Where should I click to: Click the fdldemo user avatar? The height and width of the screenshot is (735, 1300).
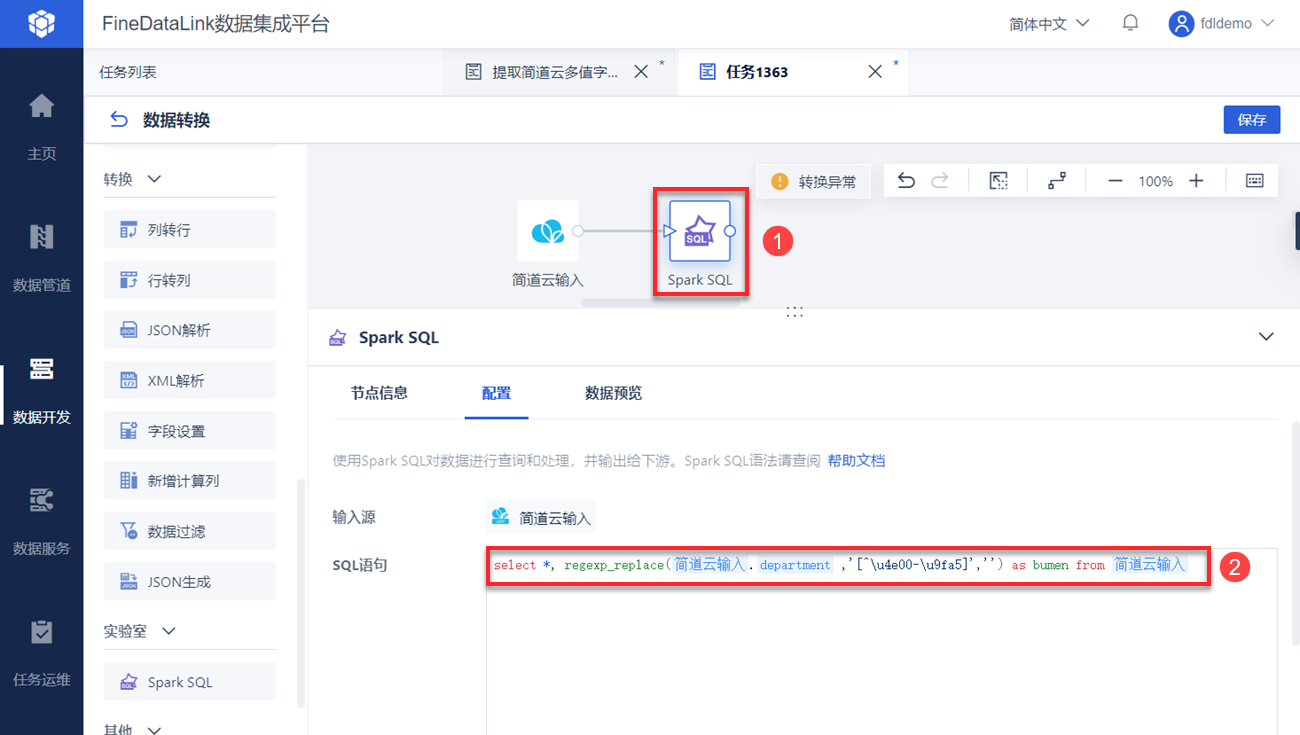pos(1182,24)
